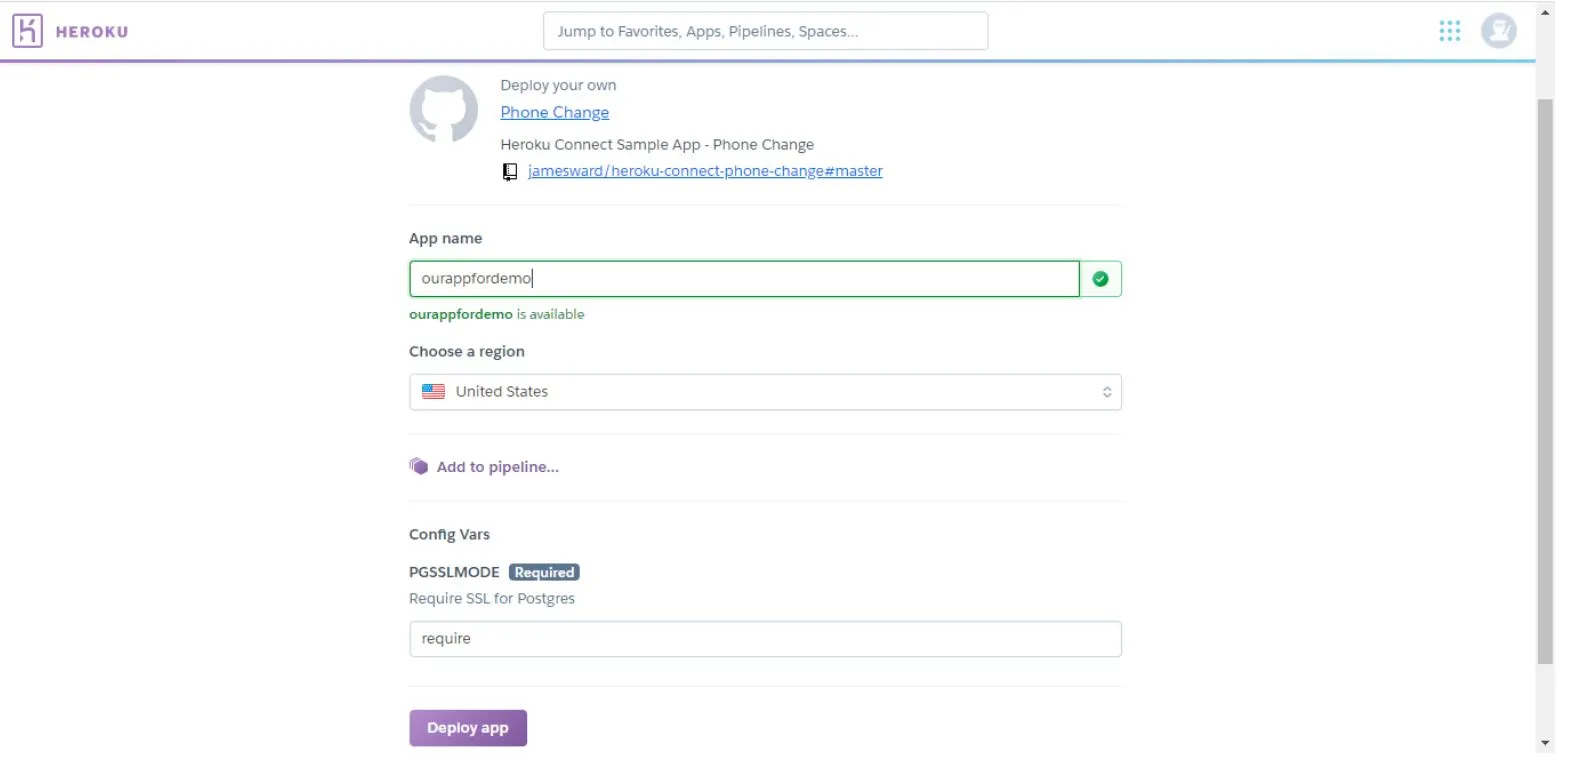Click the United States flag icon

pyautogui.click(x=433, y=392)
